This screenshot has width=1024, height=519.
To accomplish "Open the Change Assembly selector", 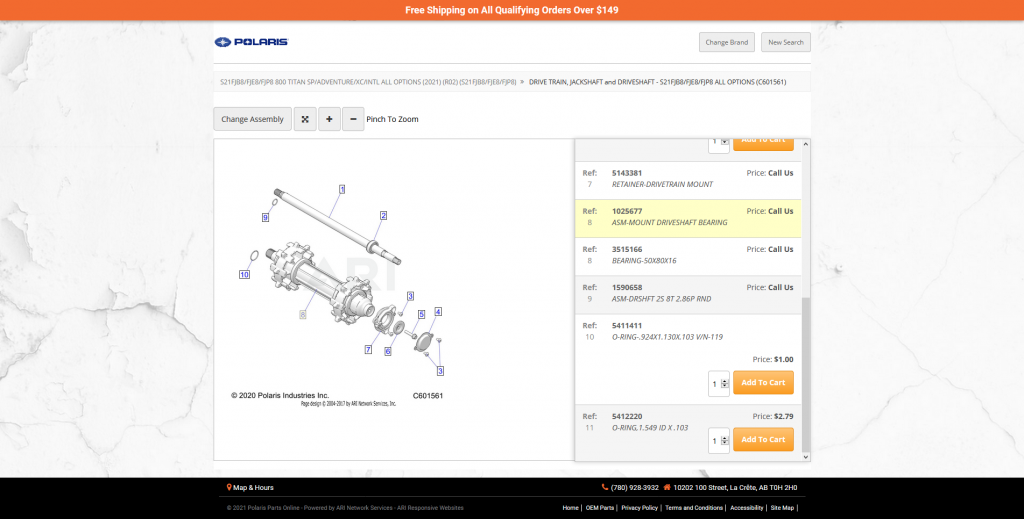I will point(252,119).
